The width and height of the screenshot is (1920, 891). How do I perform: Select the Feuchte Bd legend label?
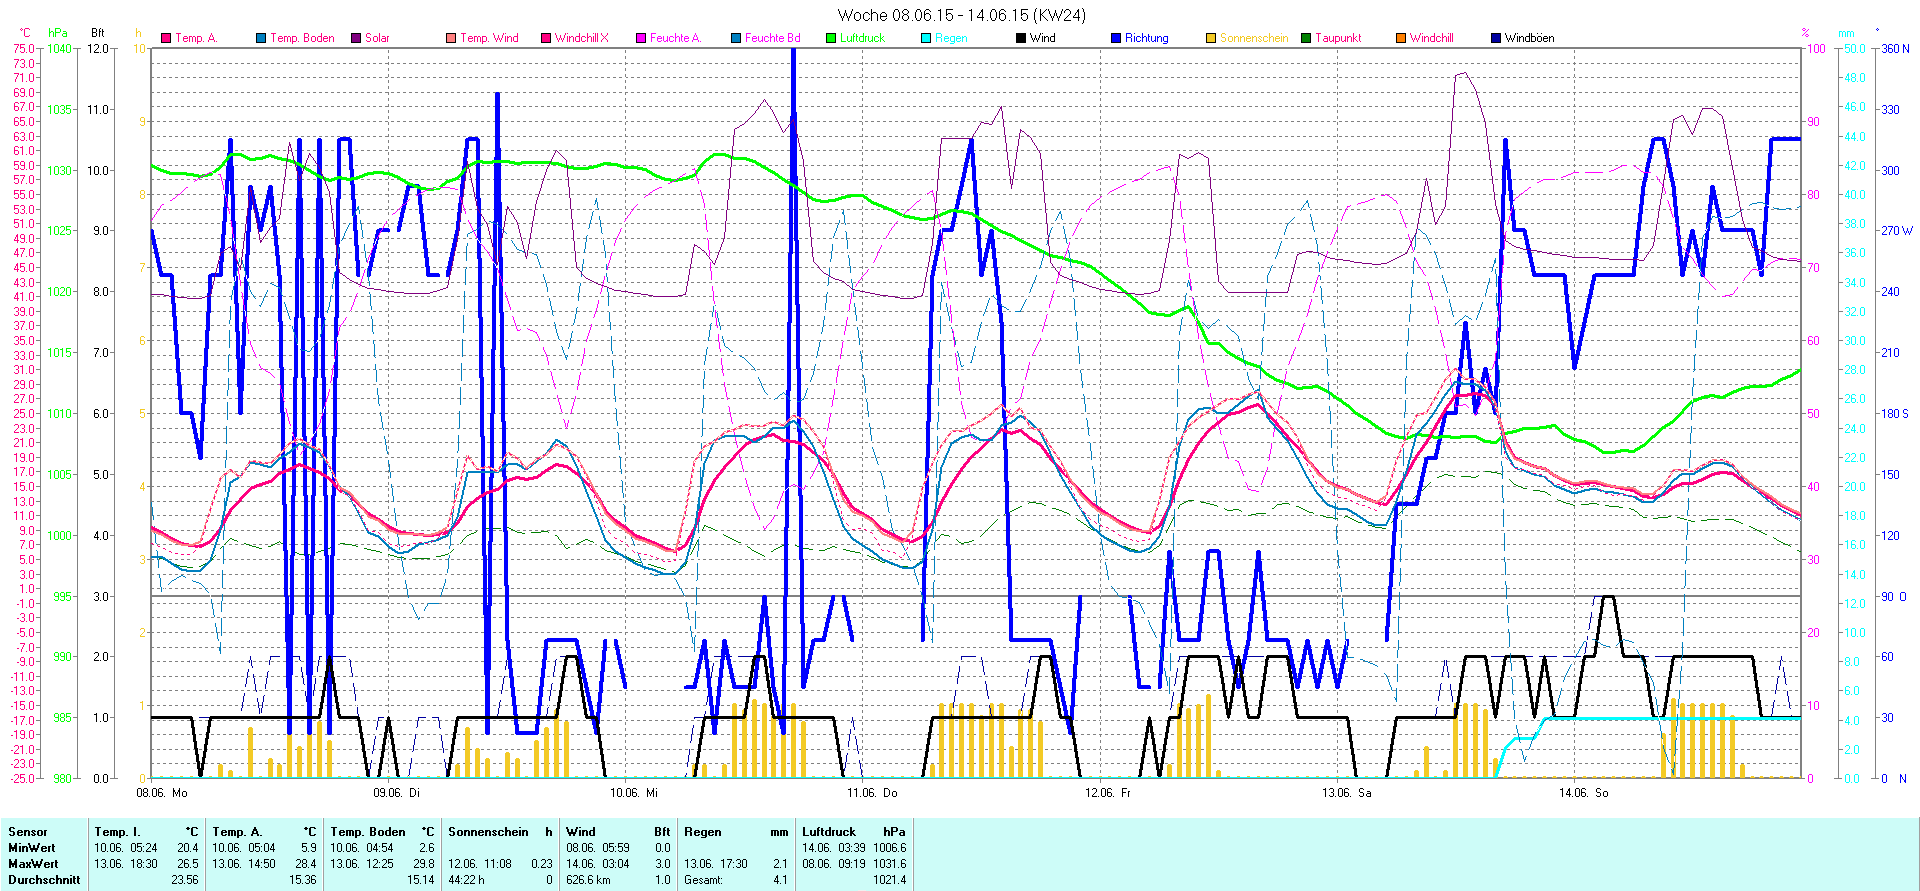[x=772, y=38]
